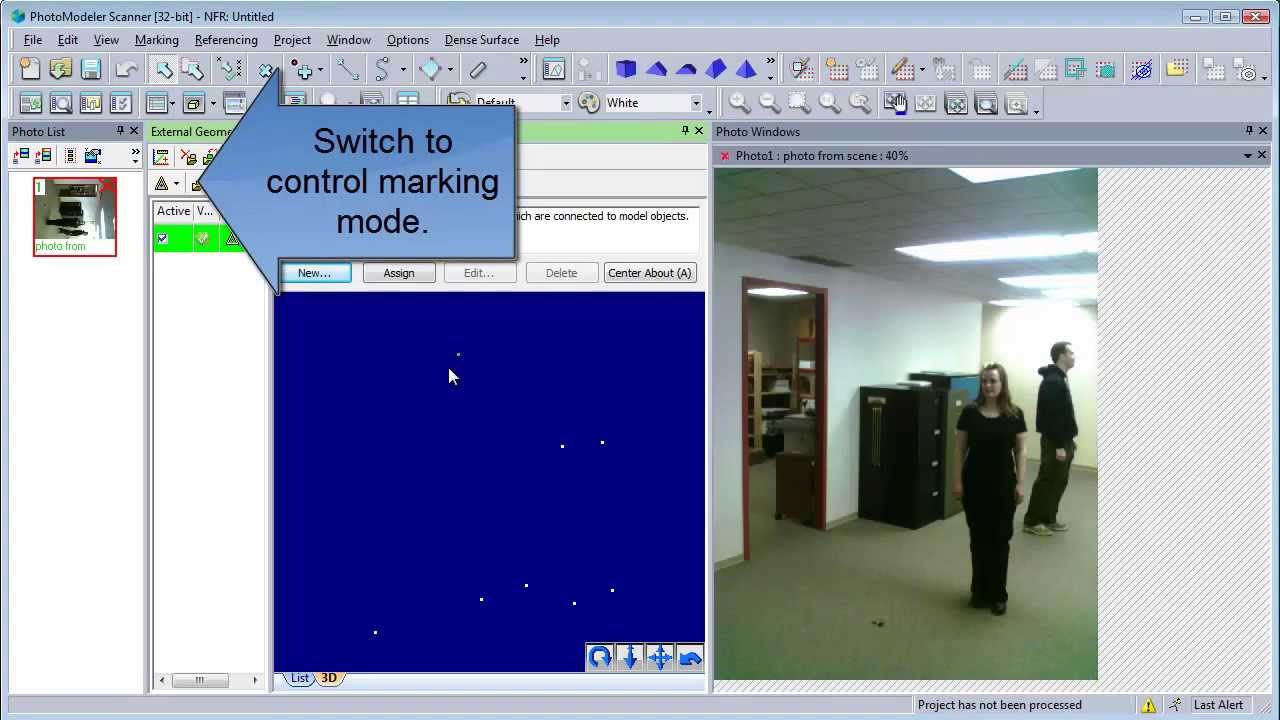This screenshot has height=720, width=1280.
Task: Click the first Photo List toolbar icon
Action: (20, 156)
